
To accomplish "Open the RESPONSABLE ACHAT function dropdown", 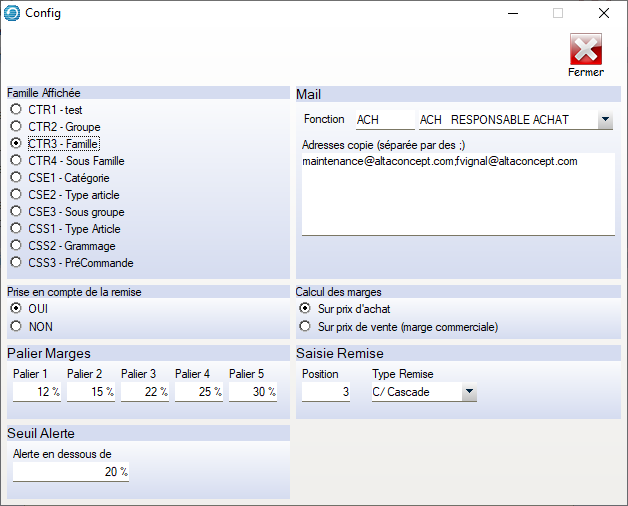I will 605,120.
